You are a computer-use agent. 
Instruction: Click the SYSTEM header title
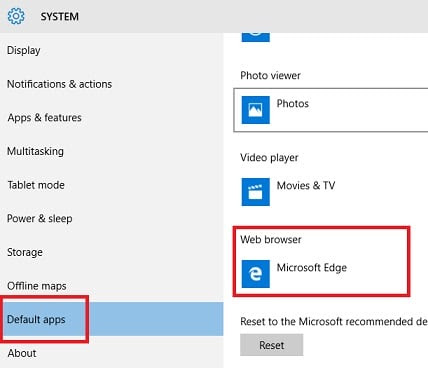click(x=60, y=17)
